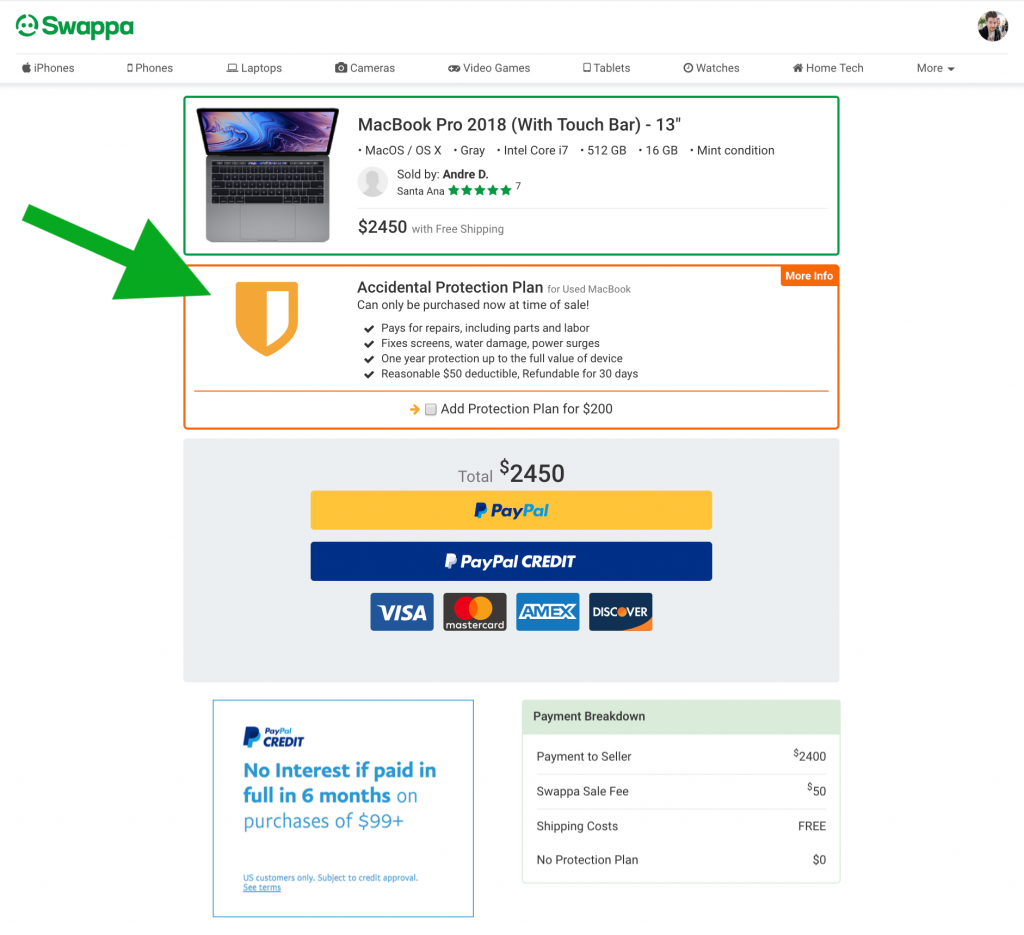The image size is (1024, 935).
Task: Open the Cameras category
Action: tap(365, 68)
